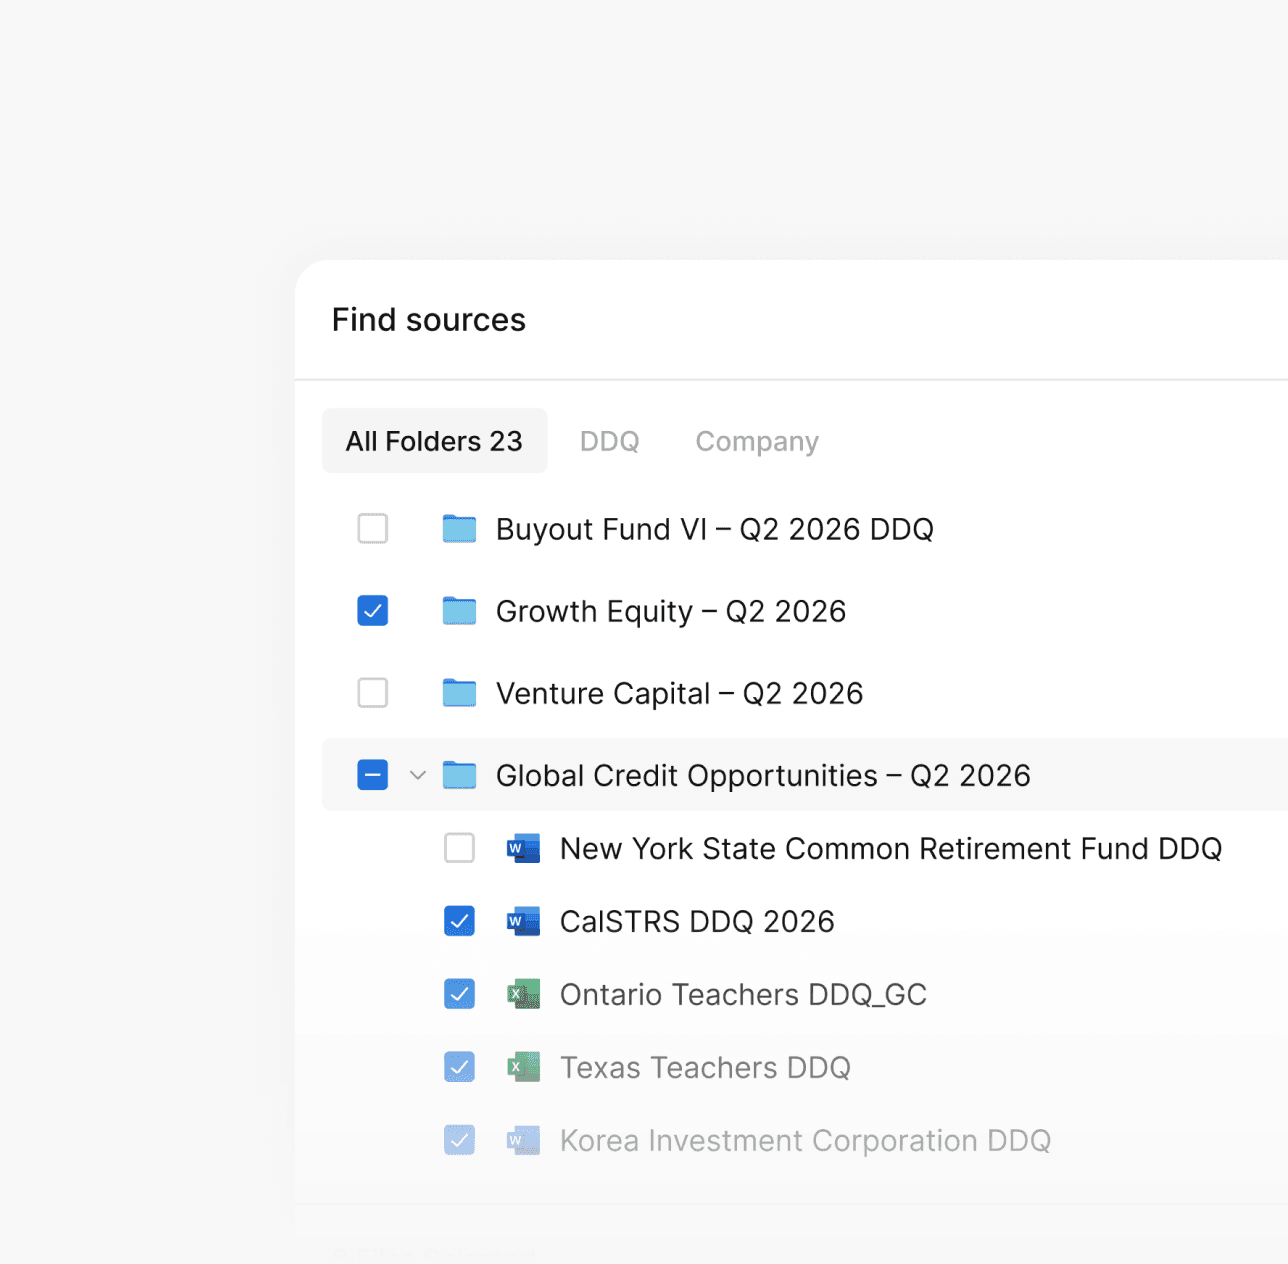Click the Buyout Fund VI folder icon
1288x1264 pixels.
click(x=459, y=529)
